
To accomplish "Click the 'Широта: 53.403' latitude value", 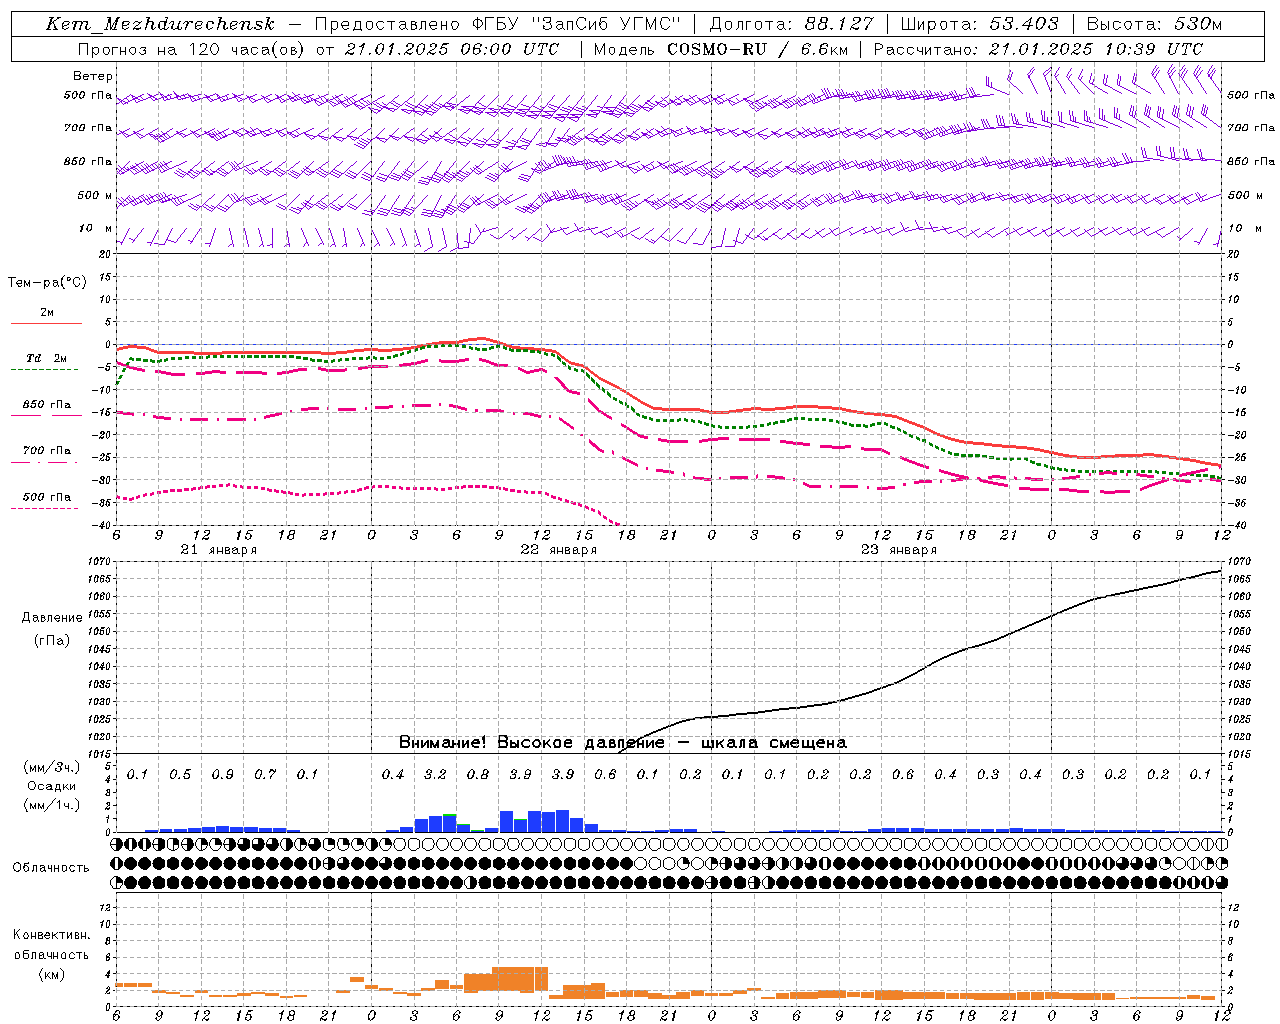I will tap(979, 24).
